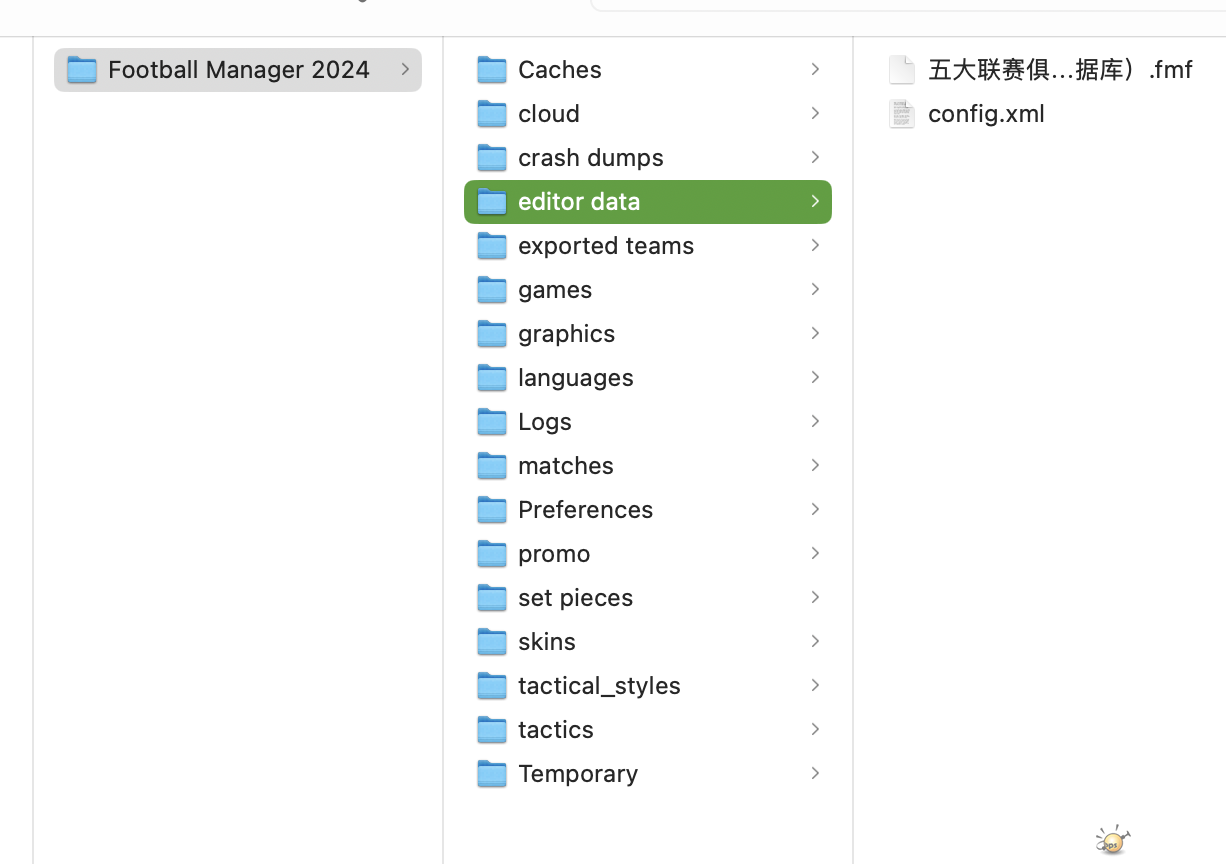
Task: Click the Caches folder icon
Action: coord(491,70)
